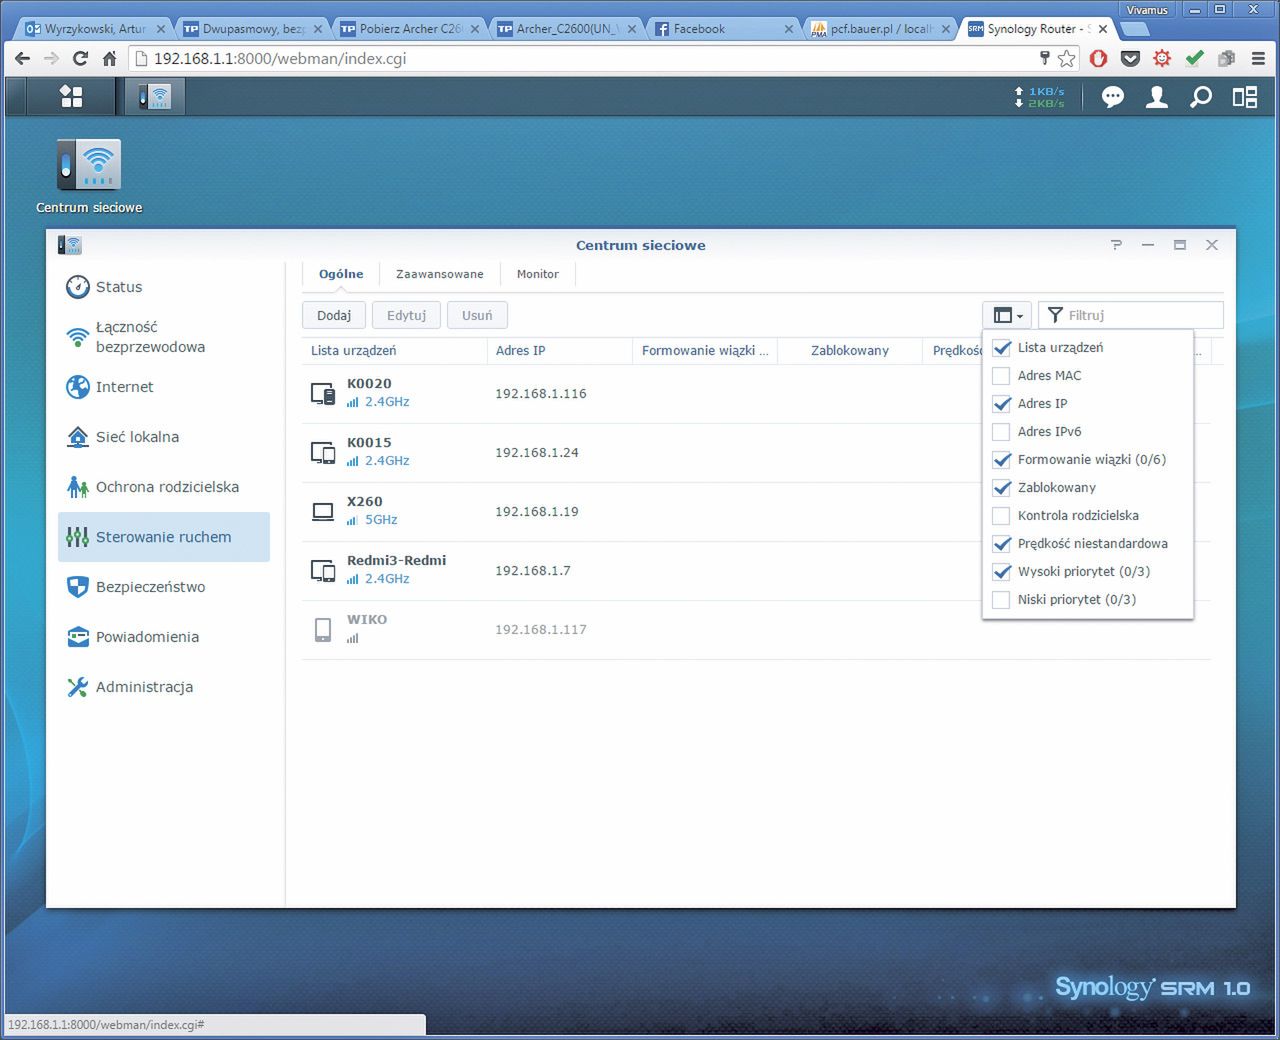
Task: Toggle the Zablokowany column checkbox
Action: (x=1001, y=487)
